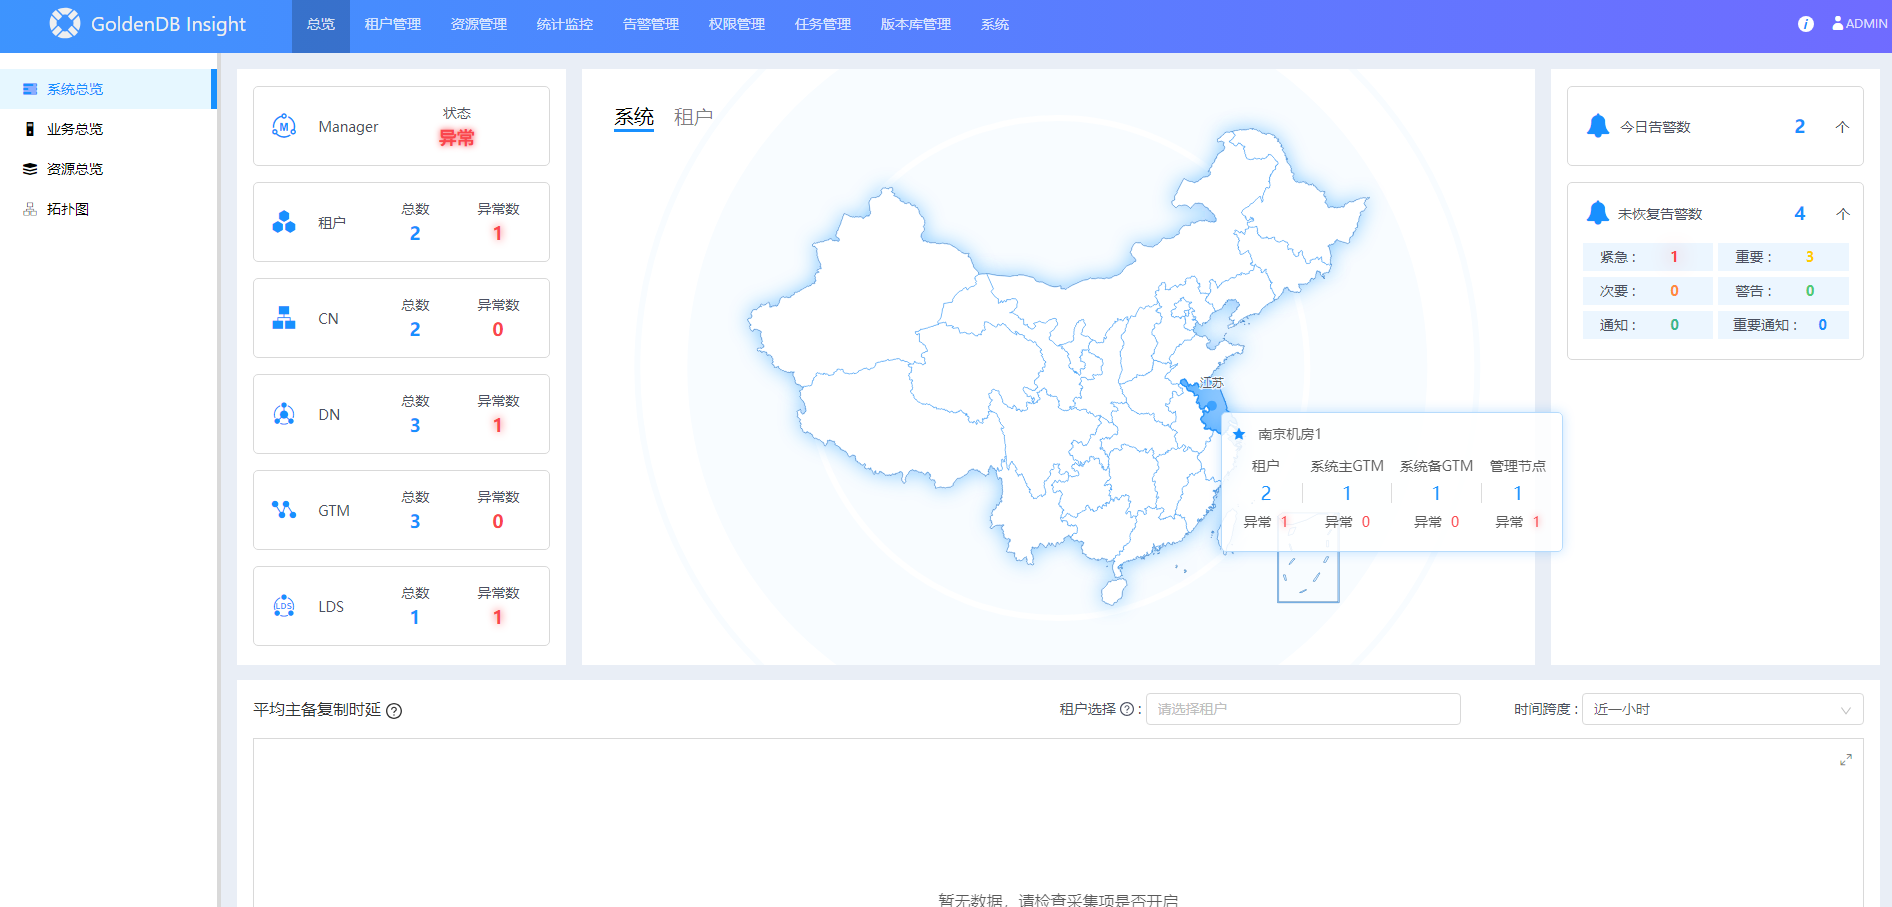Open the 权限管理 top menu
1892x907 pixels.
coord(737,25)
